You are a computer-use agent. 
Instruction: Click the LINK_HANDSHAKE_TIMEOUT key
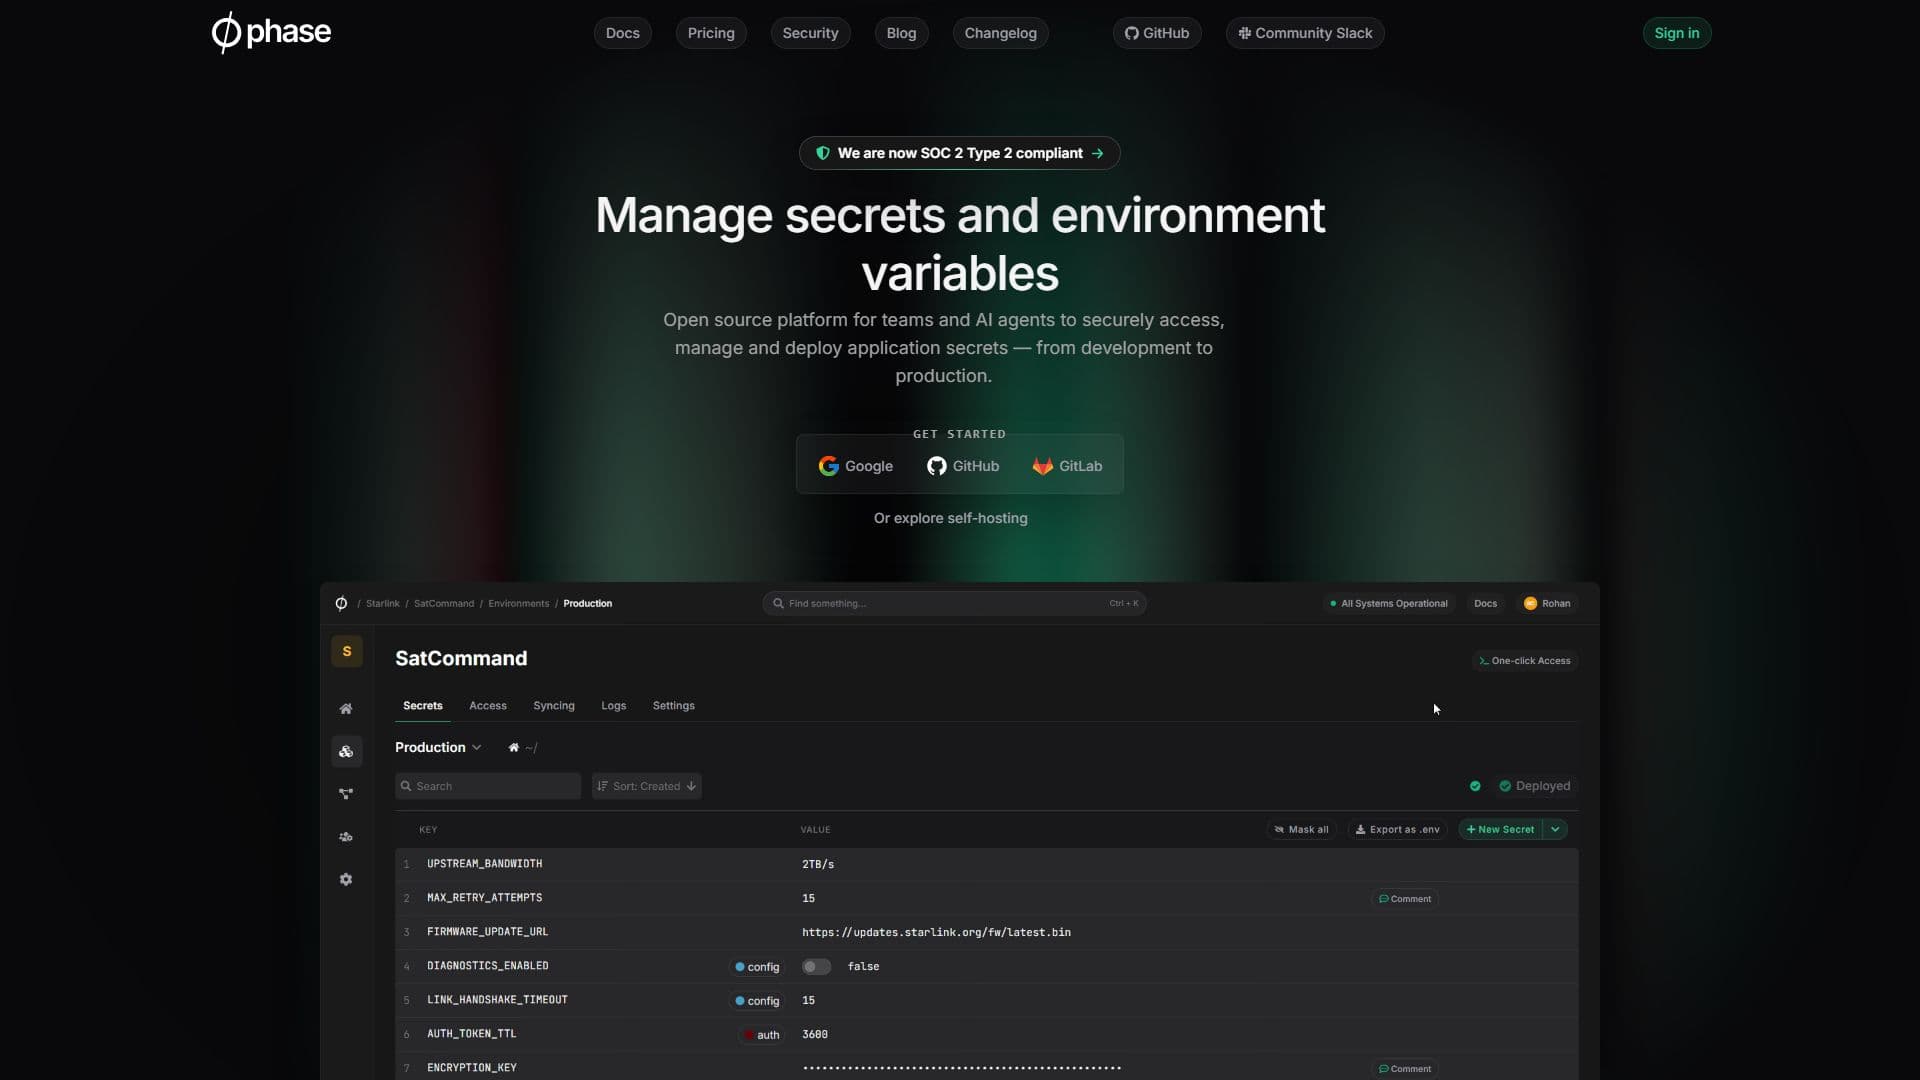497,1000
